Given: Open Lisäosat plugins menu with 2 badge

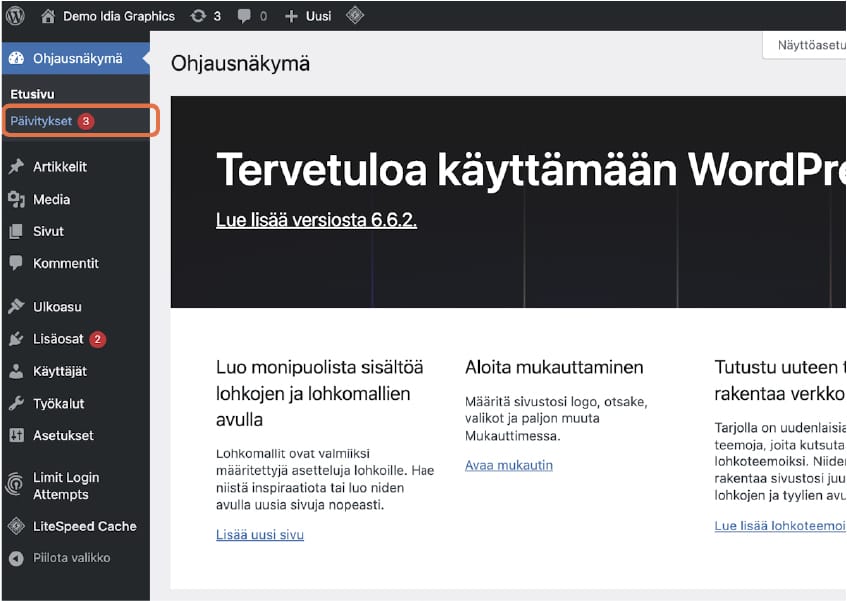Looking at the screenshot, I should [58, 339].
